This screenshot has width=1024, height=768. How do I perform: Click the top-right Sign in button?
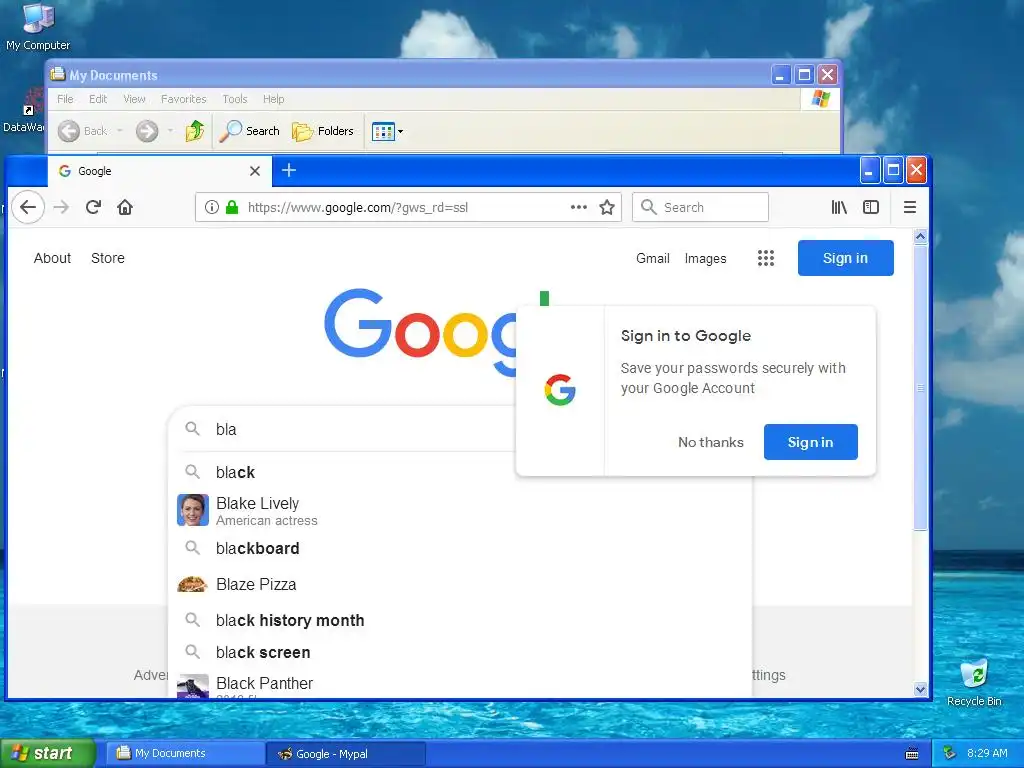845,258
